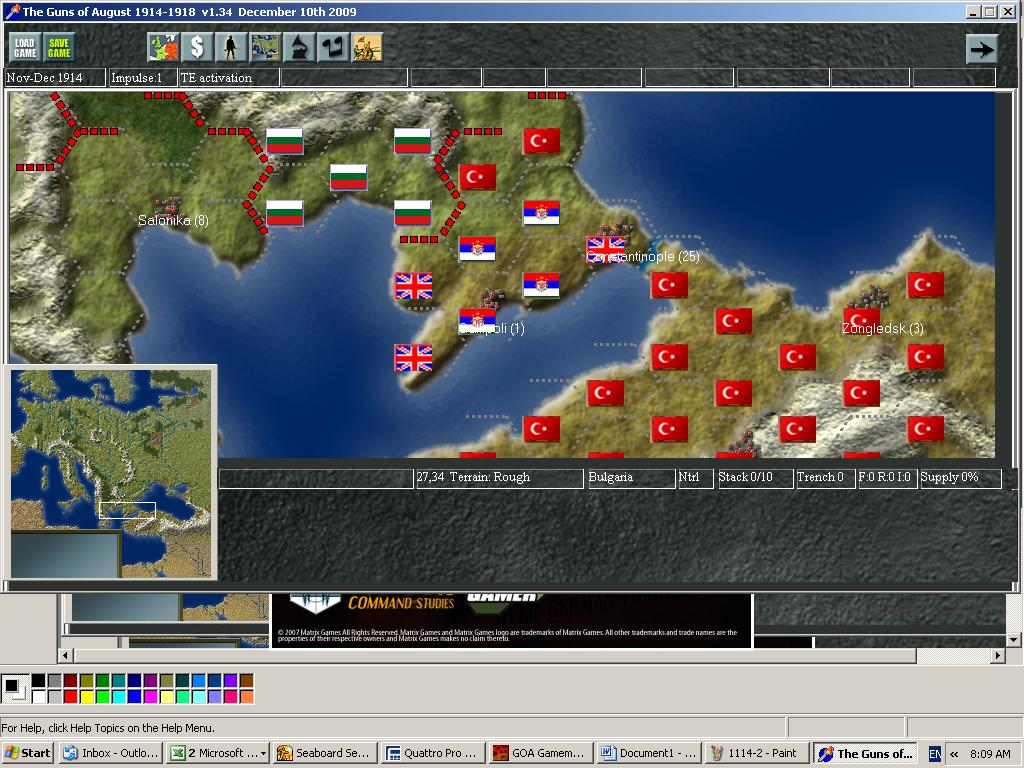Open the strategic map toolbar icon
This screenshot has width=1024, height=768.
point(265,48)
